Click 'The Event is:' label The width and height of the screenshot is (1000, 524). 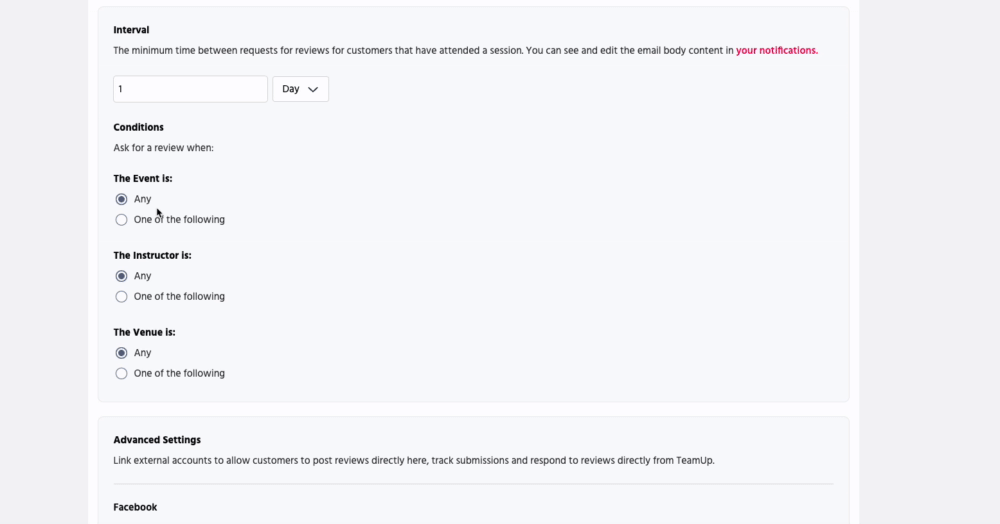(x=143, y=179)
